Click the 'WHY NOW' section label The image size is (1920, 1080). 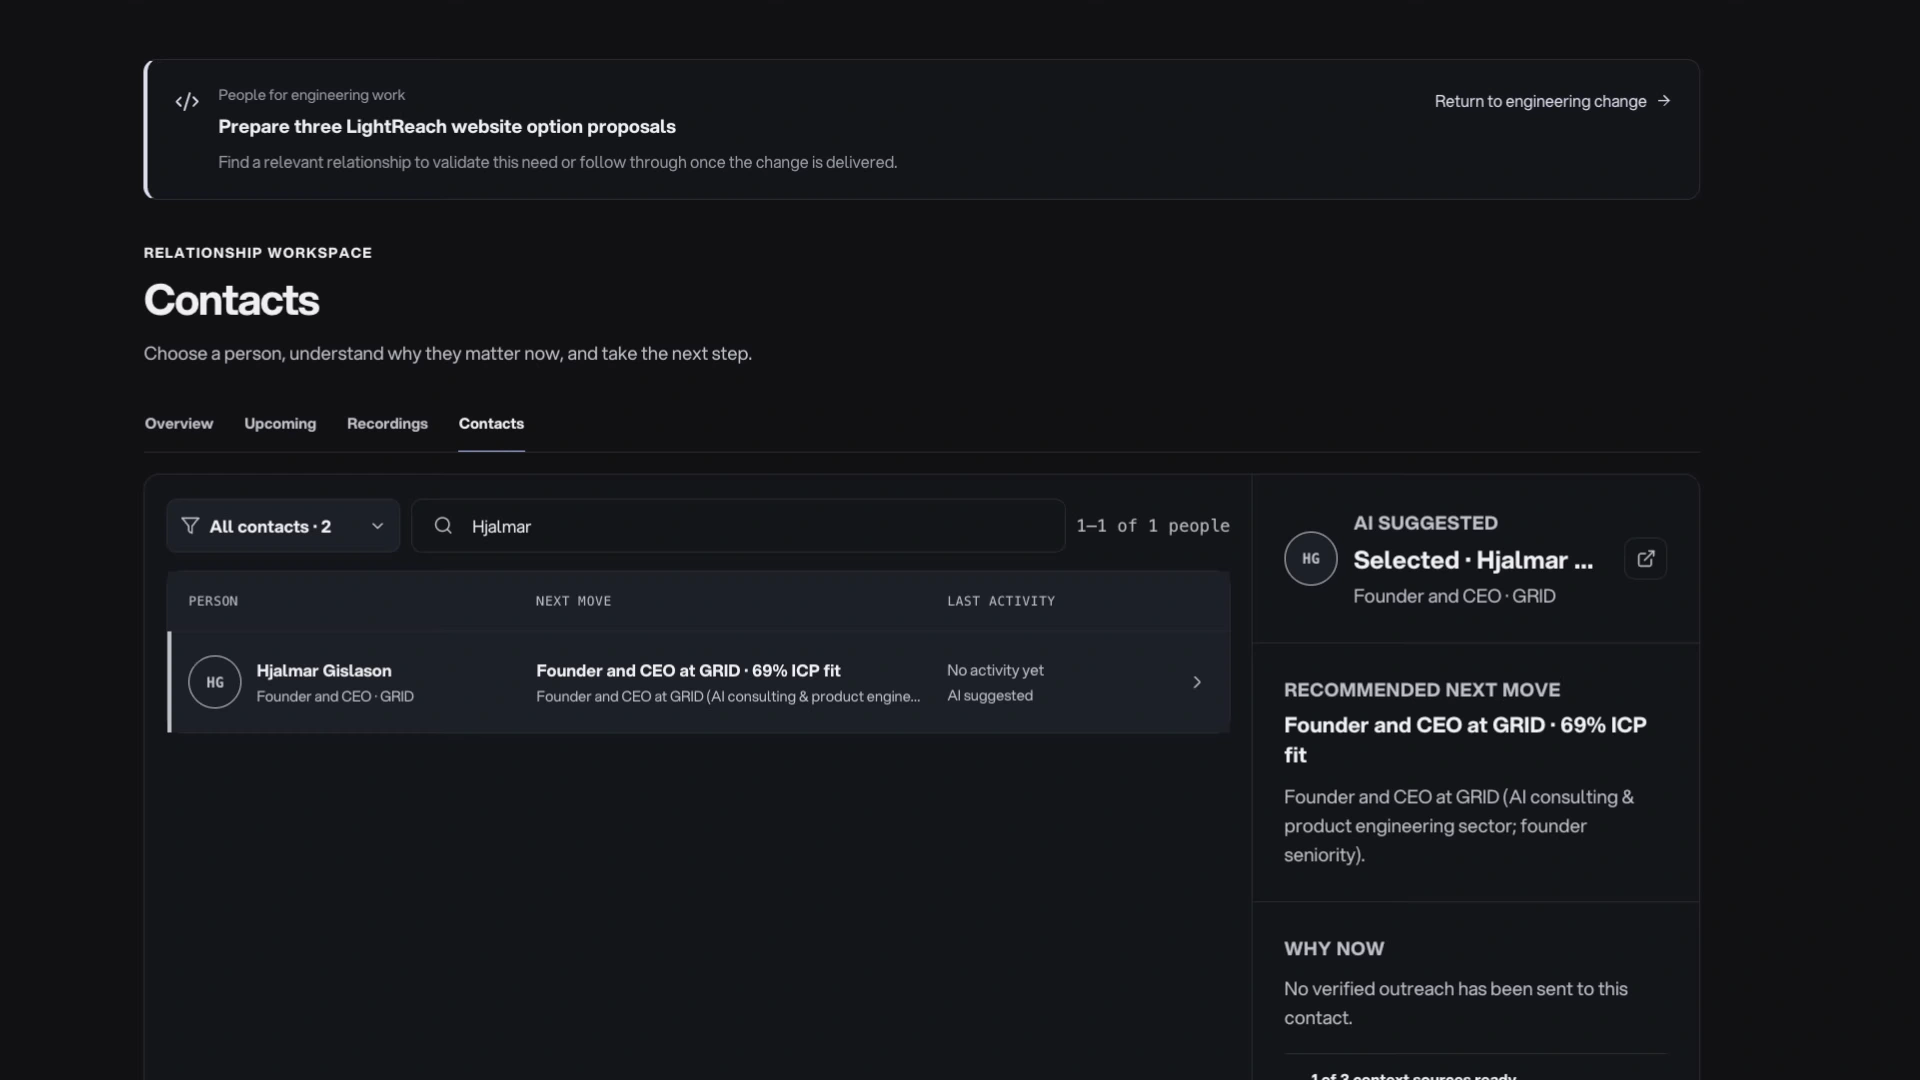1334,949
